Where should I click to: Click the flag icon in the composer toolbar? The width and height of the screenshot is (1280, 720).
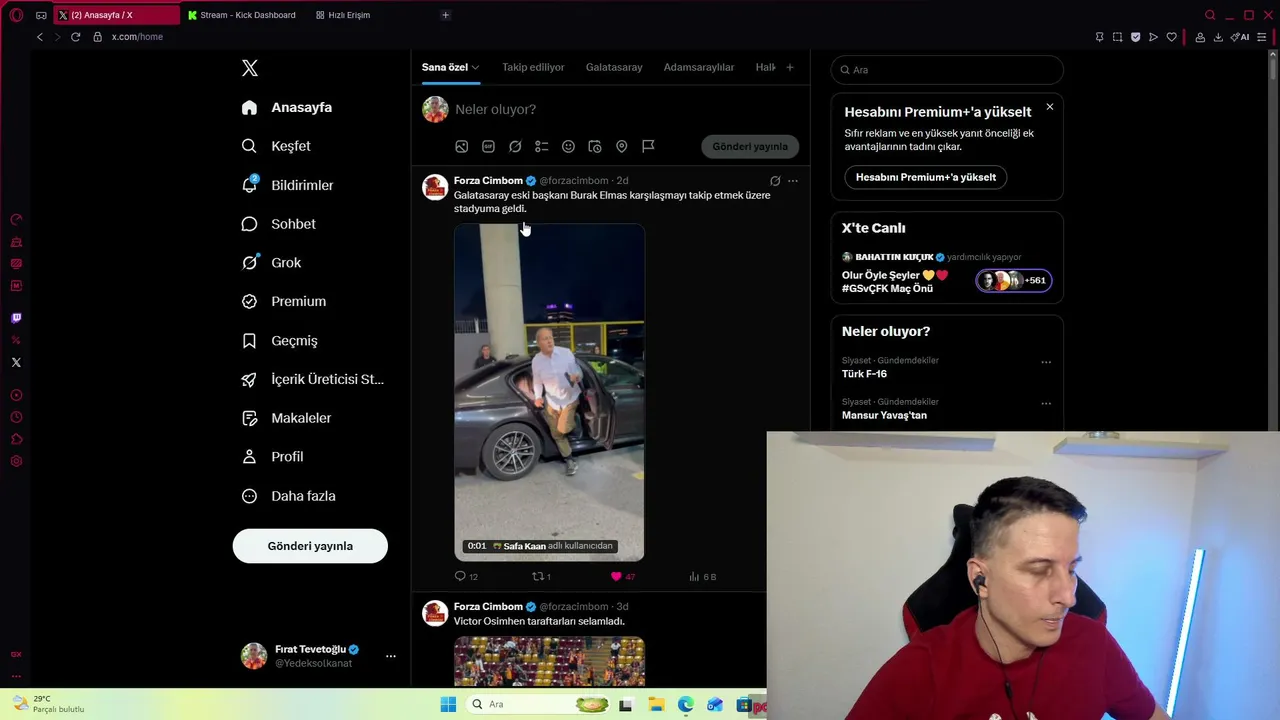coord(648,146)
